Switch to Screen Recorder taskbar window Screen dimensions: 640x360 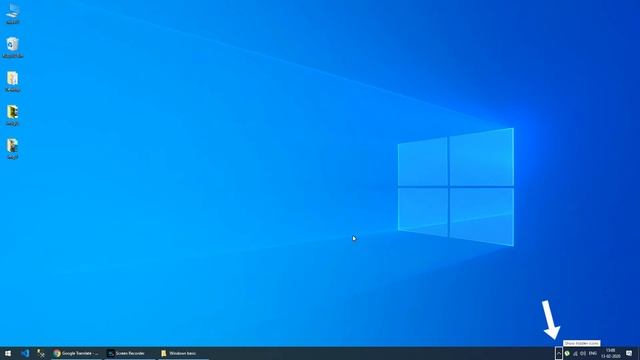coord(130,353)
